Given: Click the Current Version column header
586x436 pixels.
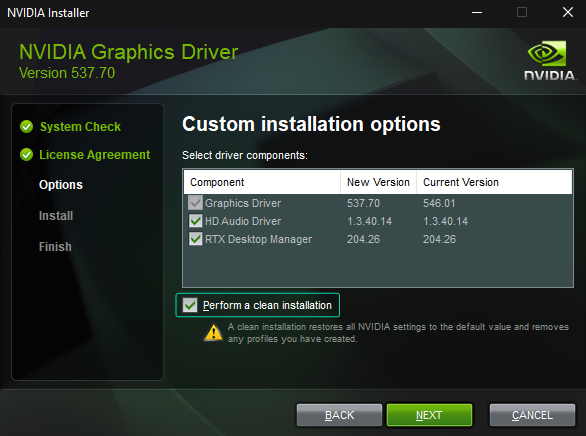Looking at the screenshot, I should pyautogui.click(x=494, y=182).
